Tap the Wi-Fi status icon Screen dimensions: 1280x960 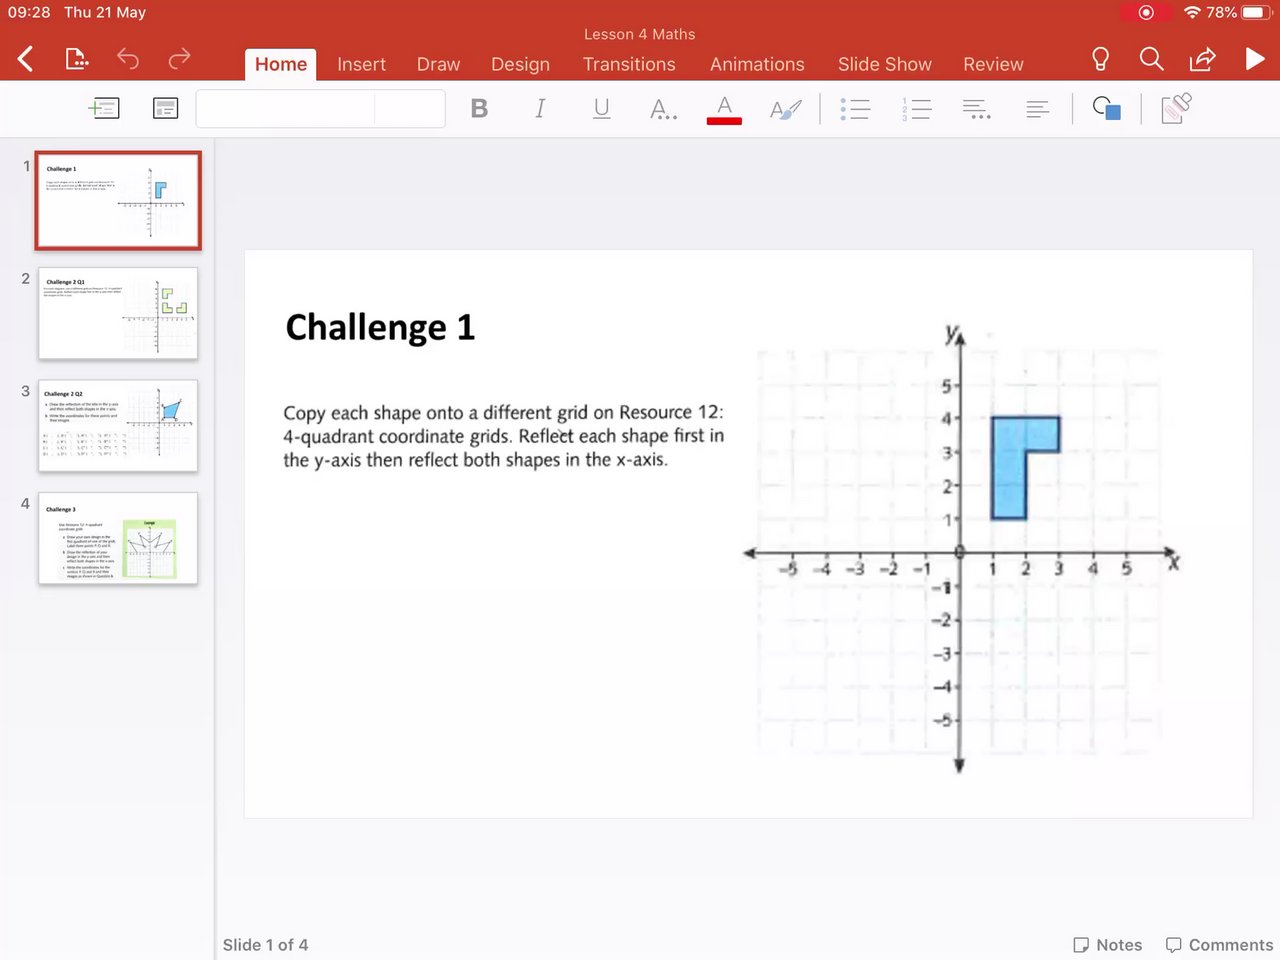click(1191, 13)
